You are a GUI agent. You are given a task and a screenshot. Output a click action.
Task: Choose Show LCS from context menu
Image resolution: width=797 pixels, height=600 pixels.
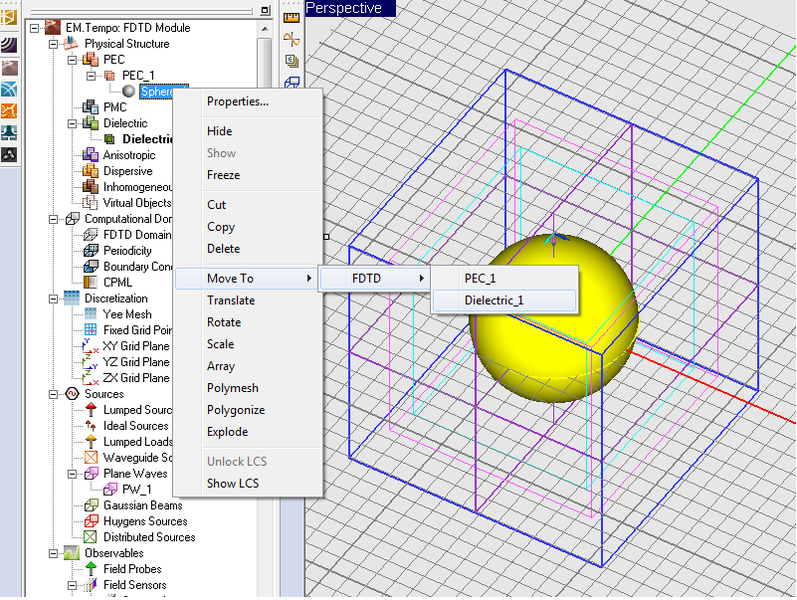coord(232,483)
